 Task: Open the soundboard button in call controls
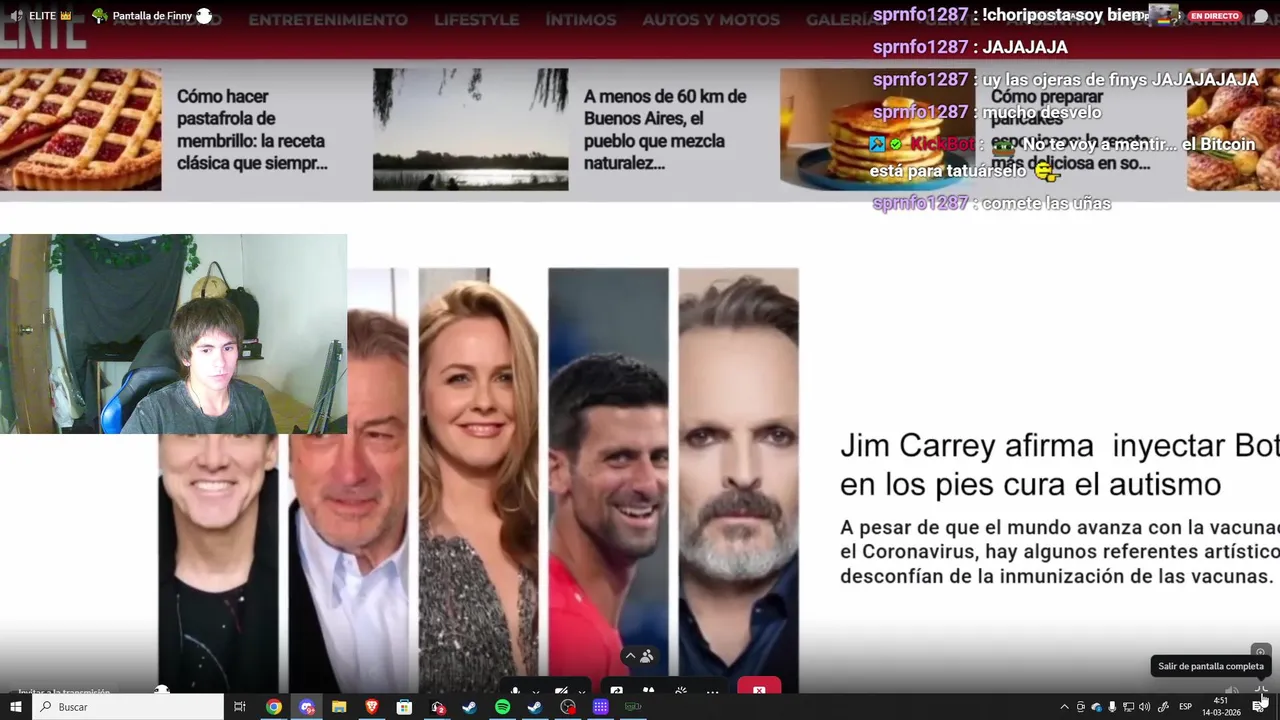[681, 689]
